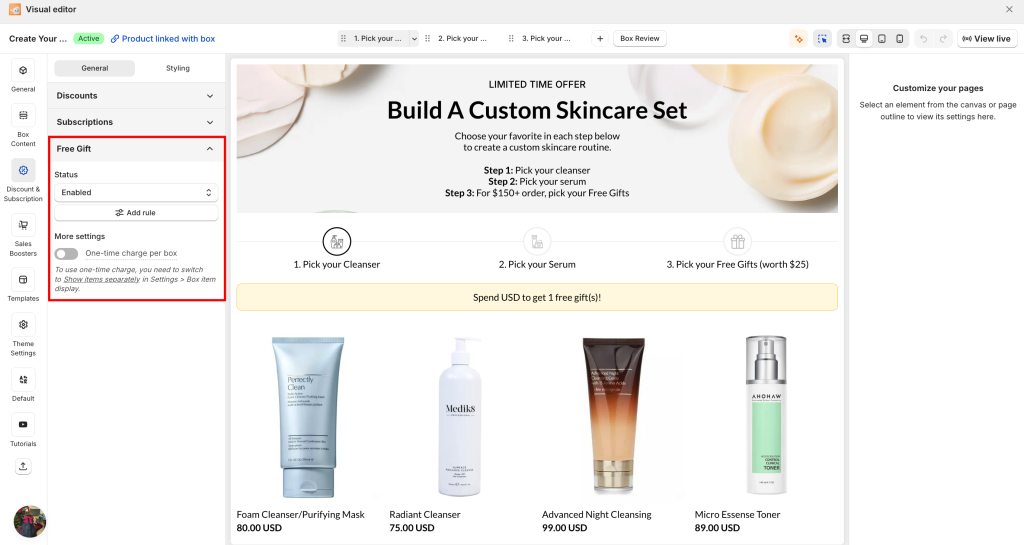Image resolution: width=1024 pixels, height=545 pixels.
Task: Click the Add rule button
Action: click(136, 213)
